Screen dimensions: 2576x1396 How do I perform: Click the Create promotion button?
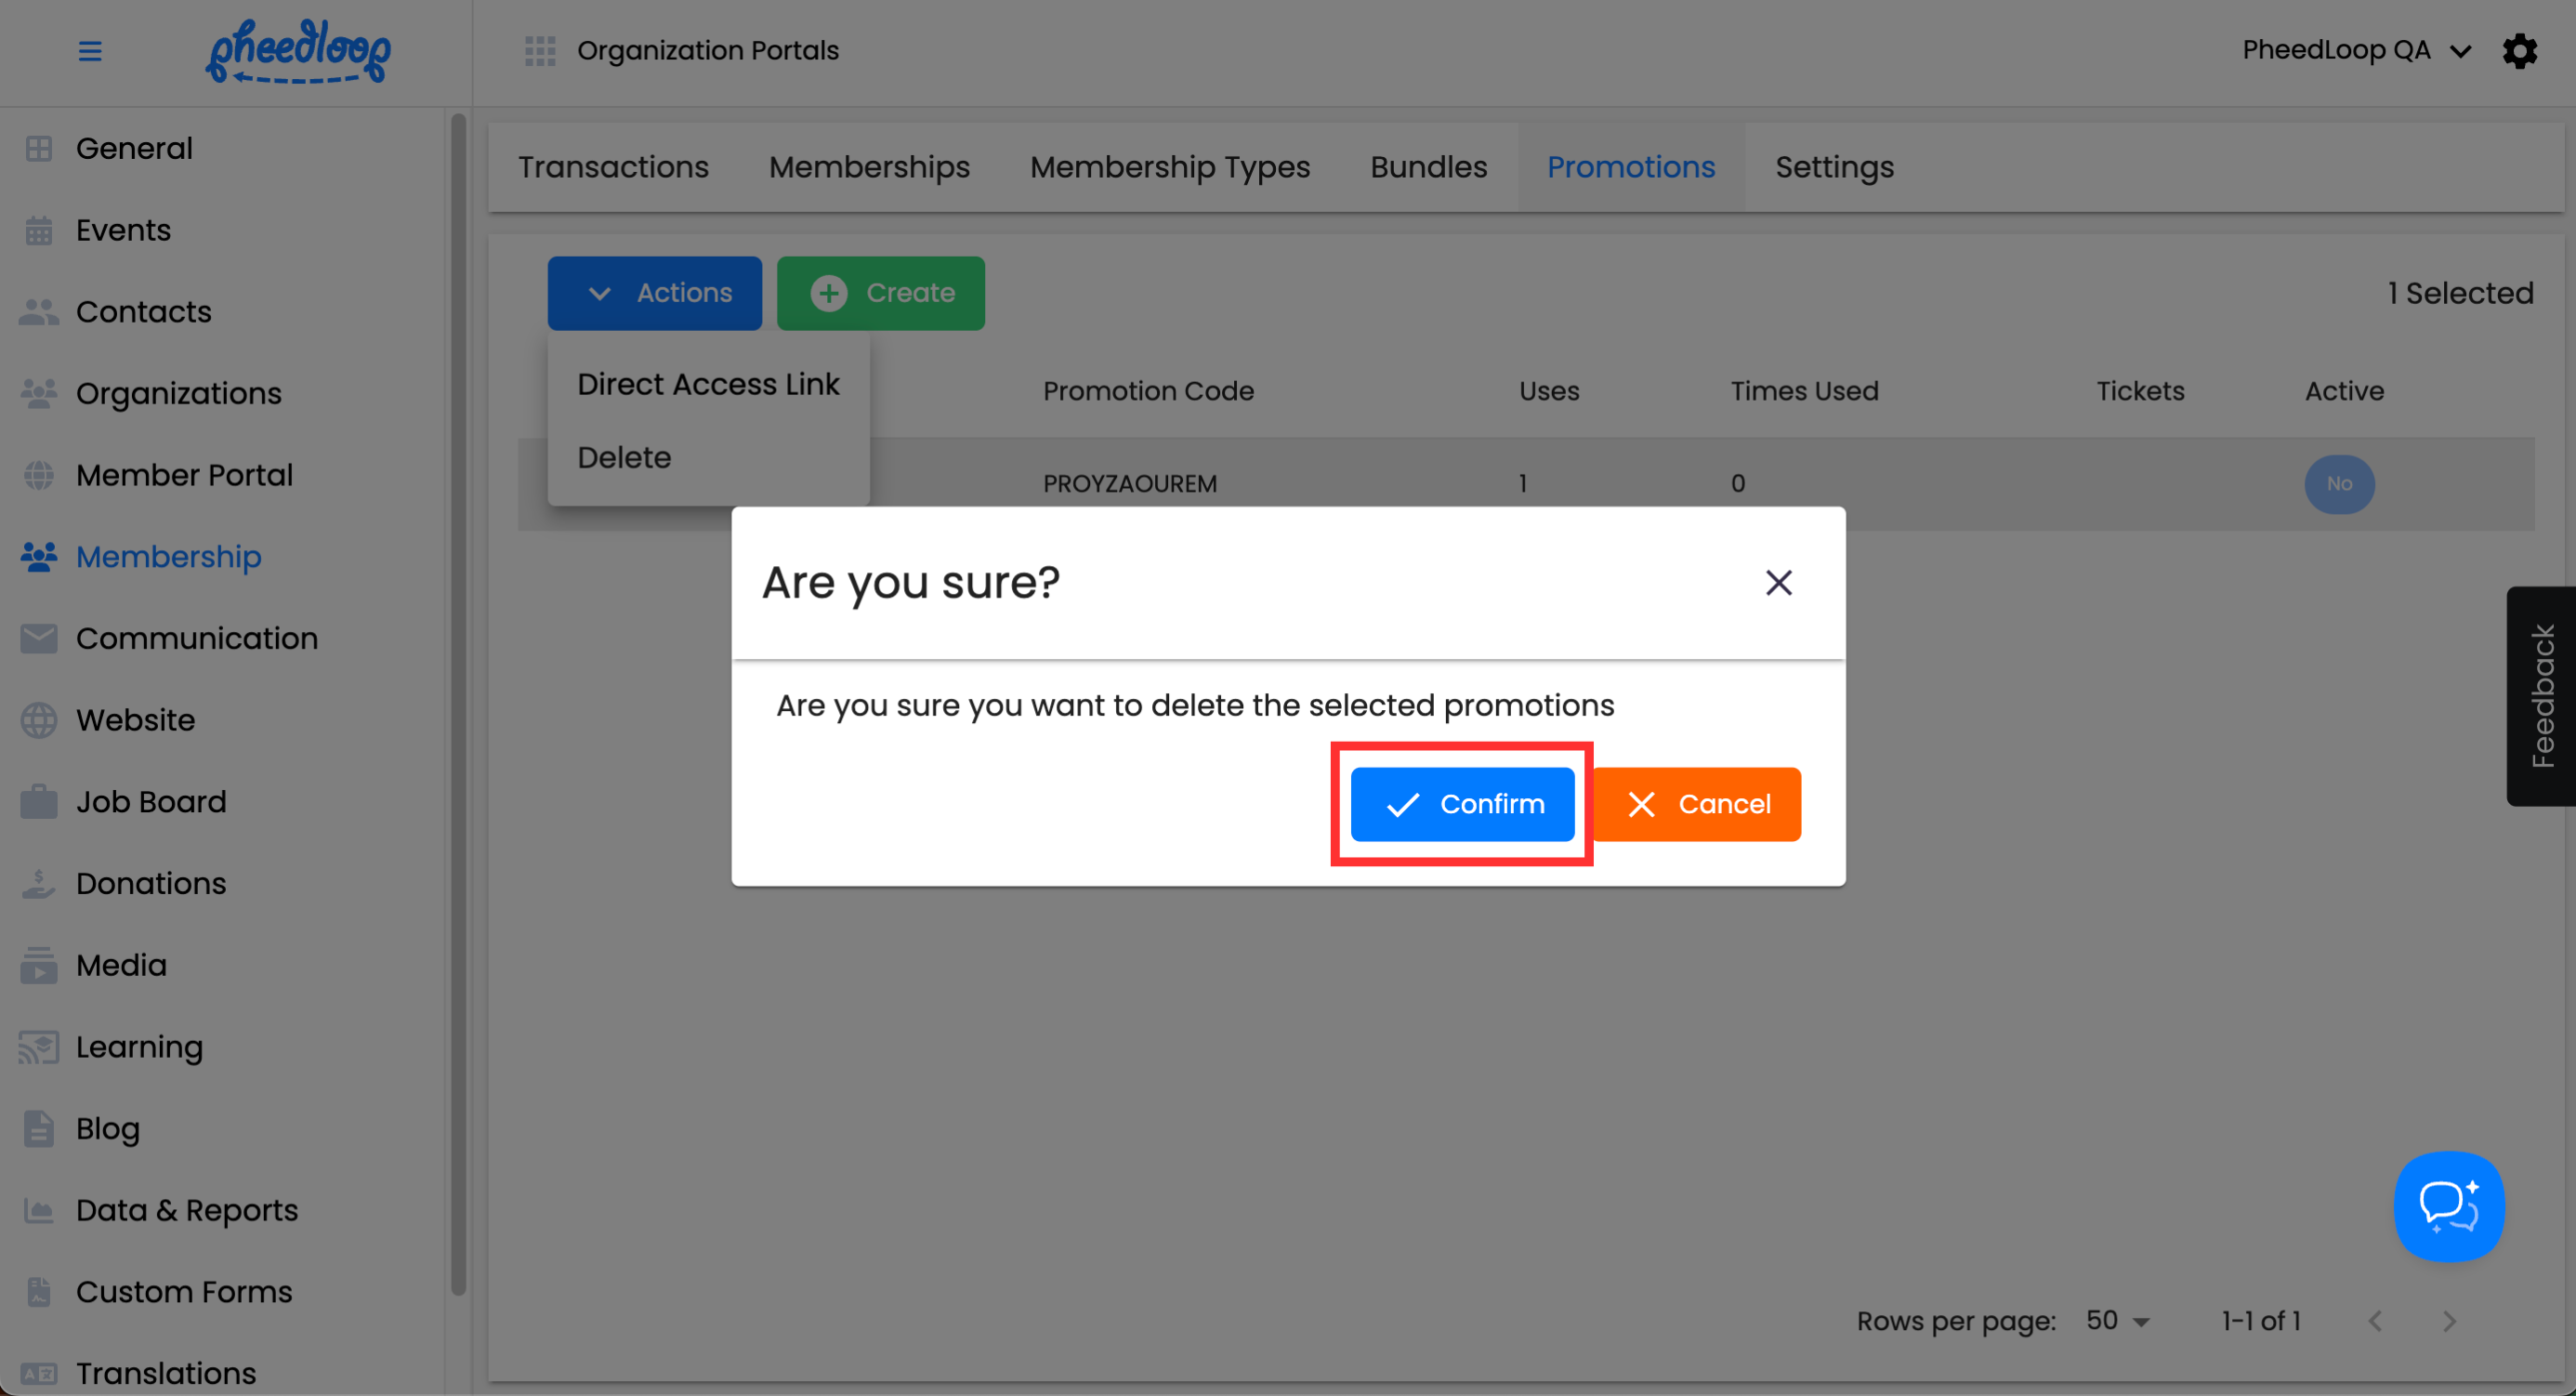click(x=880, y=293)
